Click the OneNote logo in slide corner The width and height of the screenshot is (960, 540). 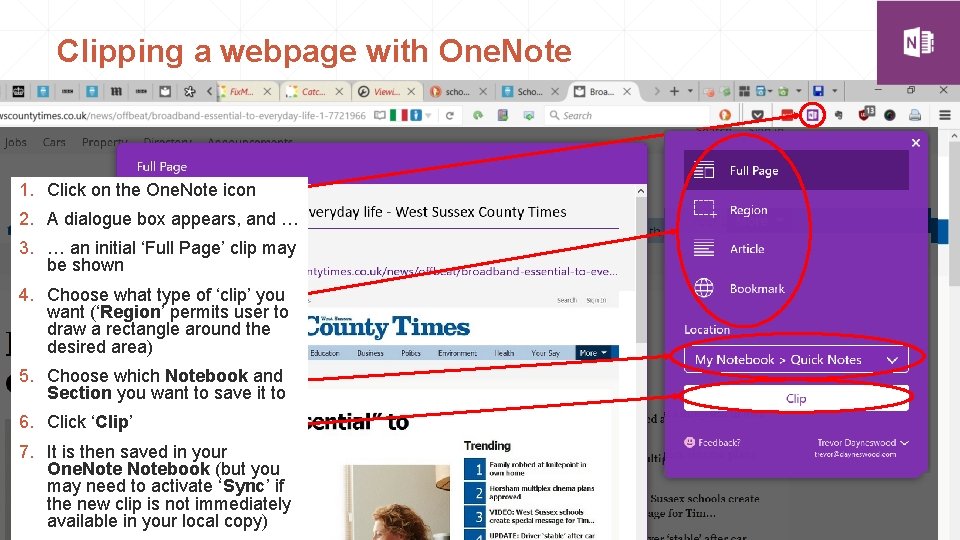tap(918, 42)
